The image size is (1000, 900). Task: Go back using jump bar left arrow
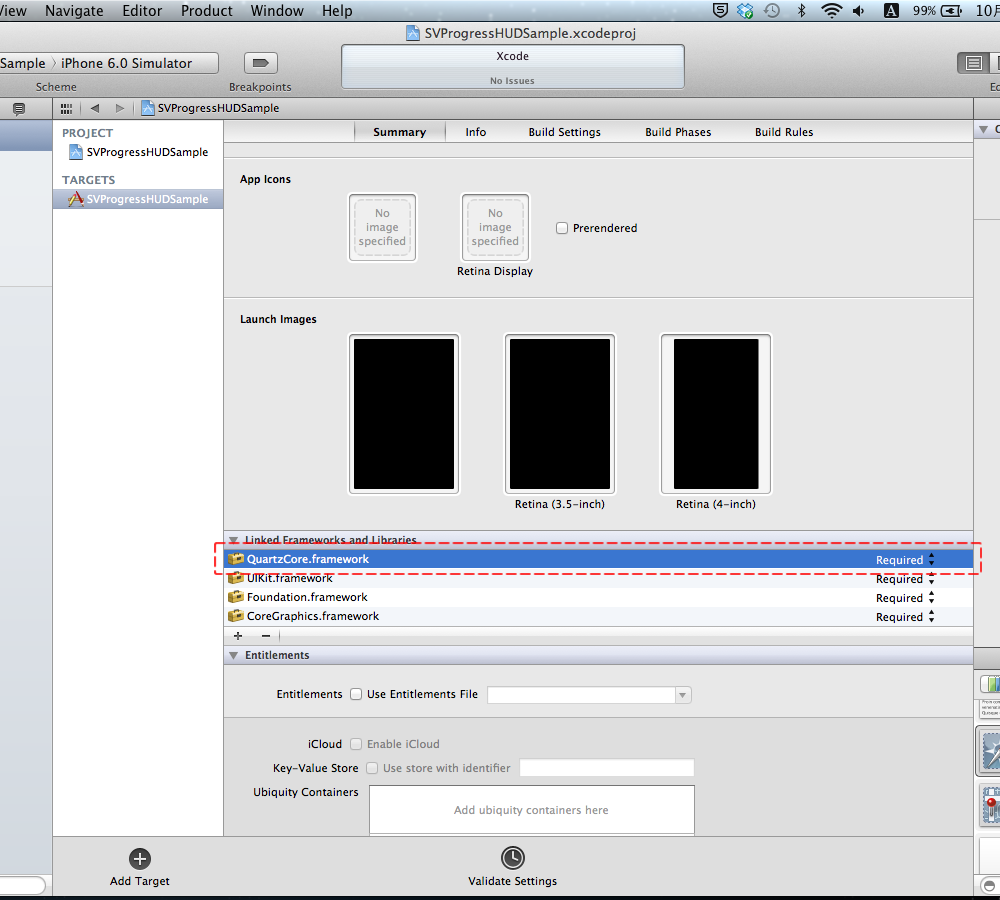point(95,108)
